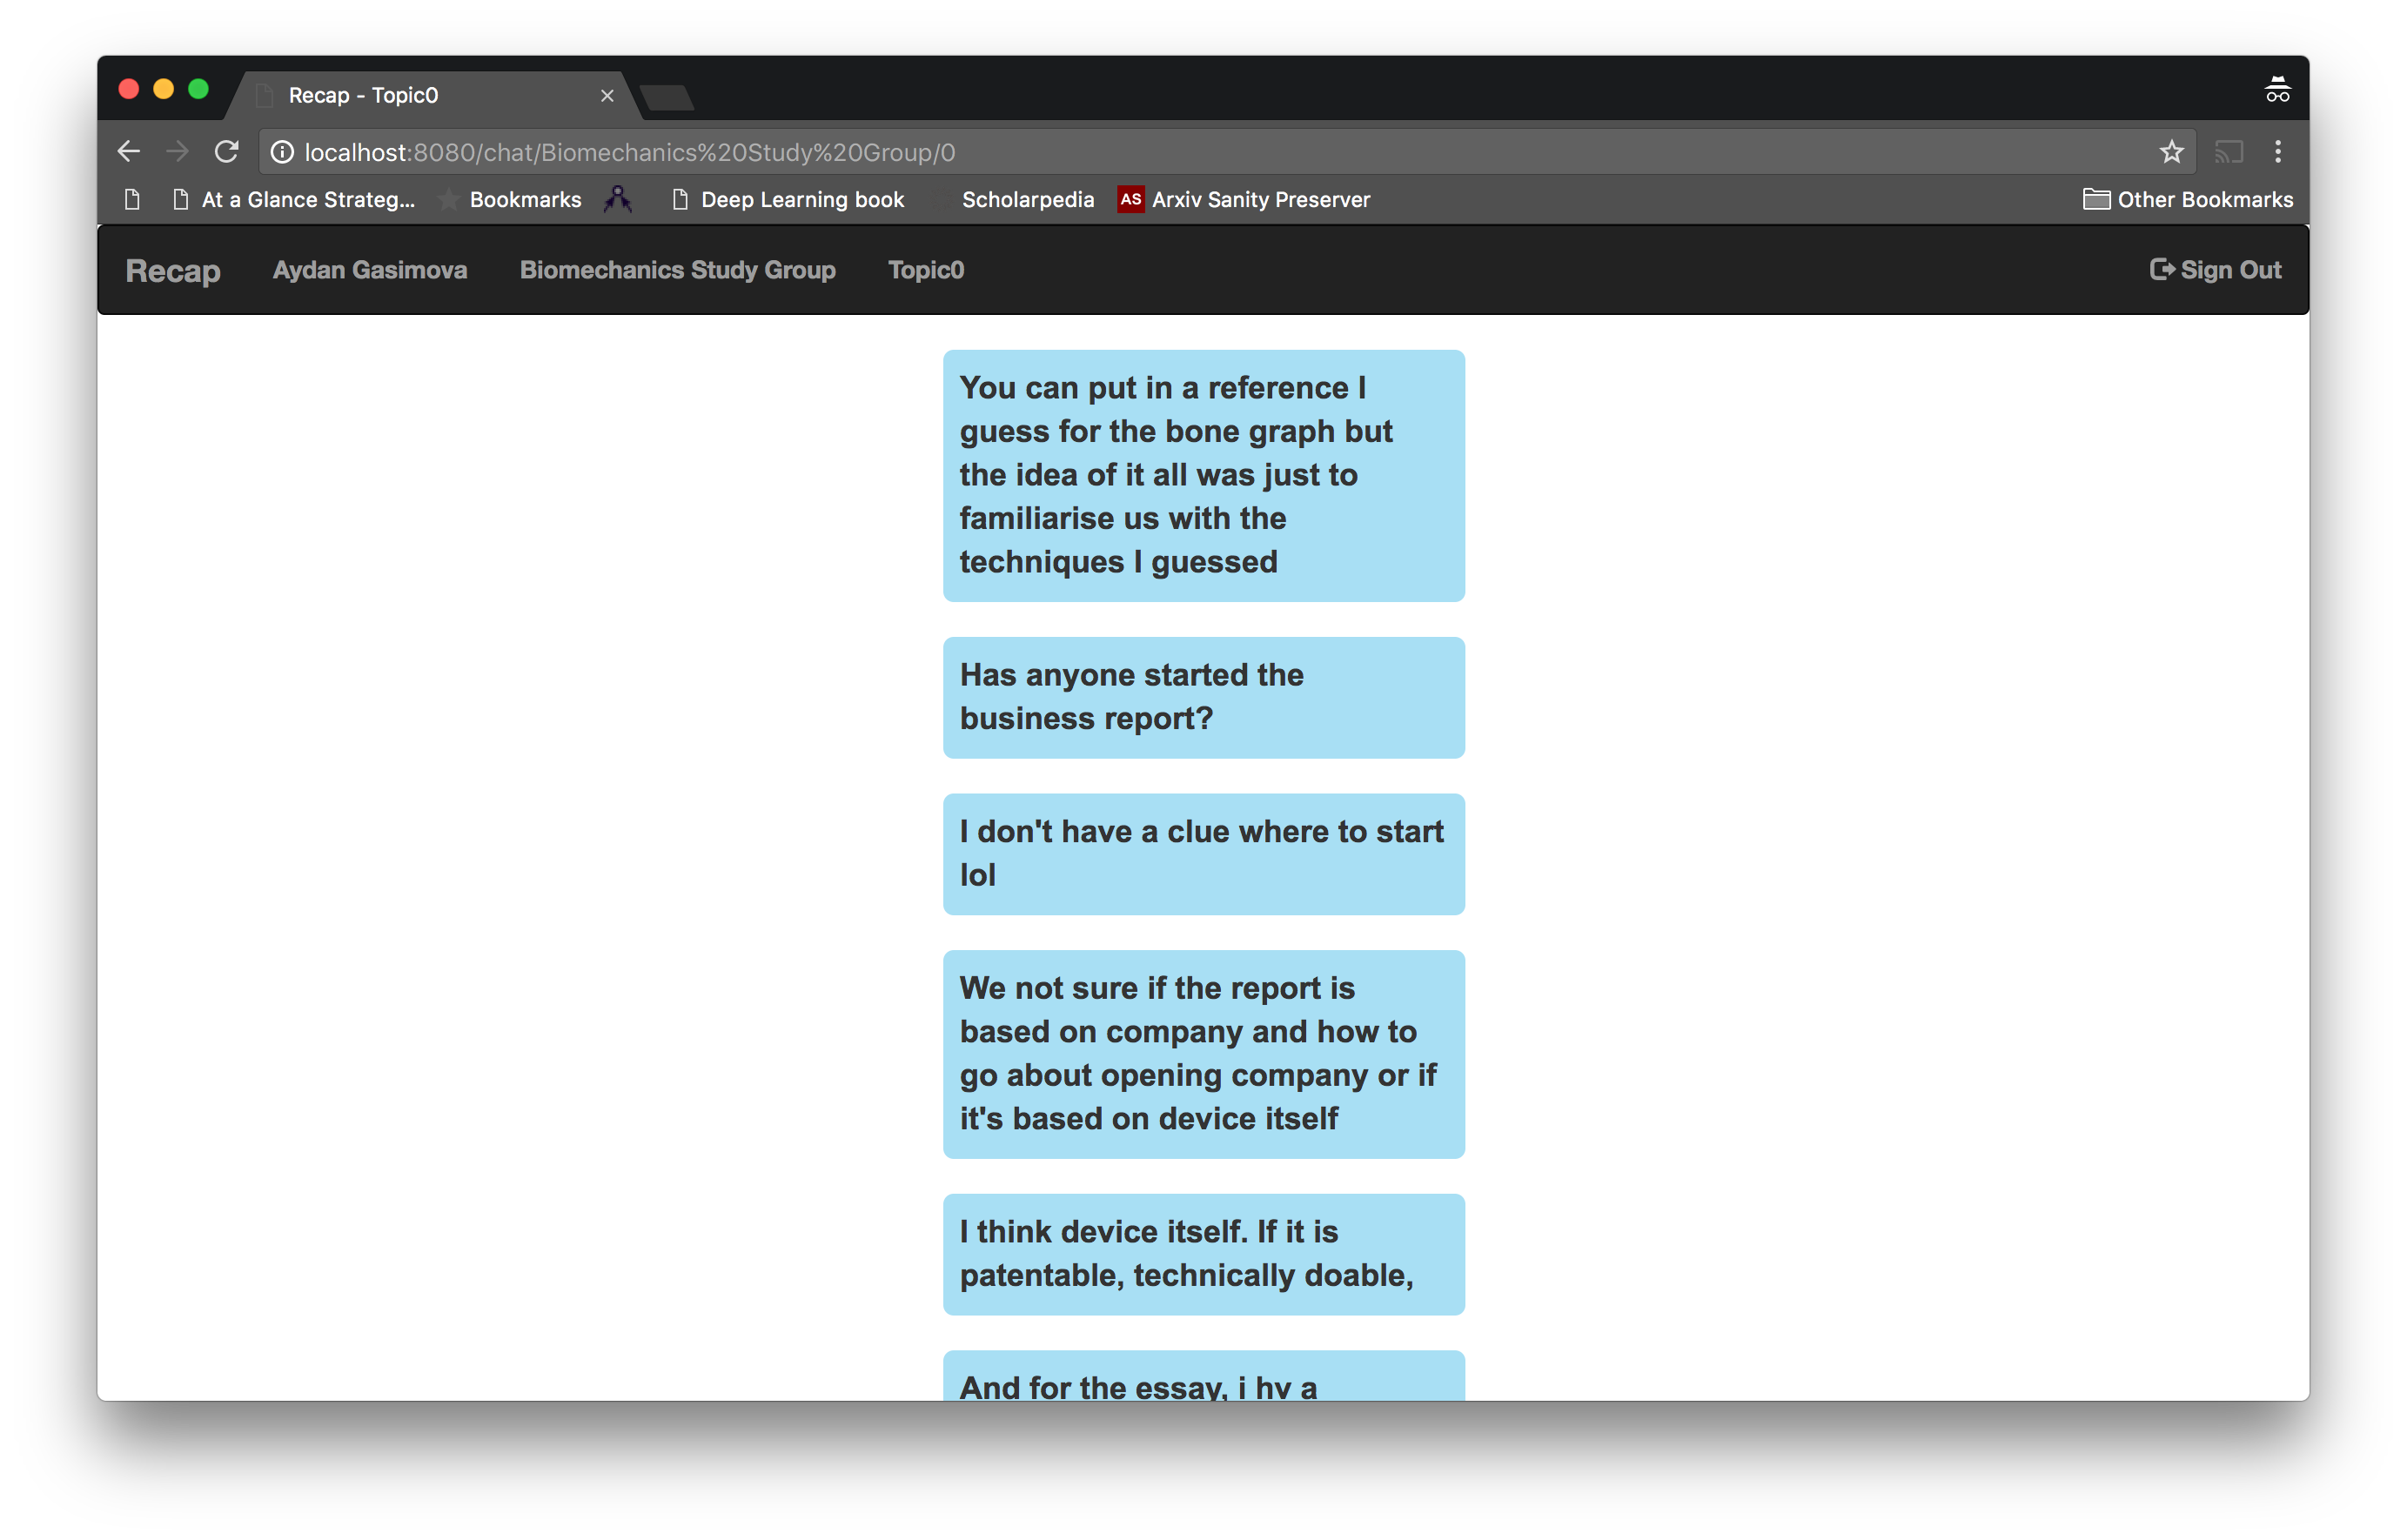Open Arxiv Sanity Preserver bookmark
Viewport: 2407px width, 1540px height.
(x=1244, y=200)
